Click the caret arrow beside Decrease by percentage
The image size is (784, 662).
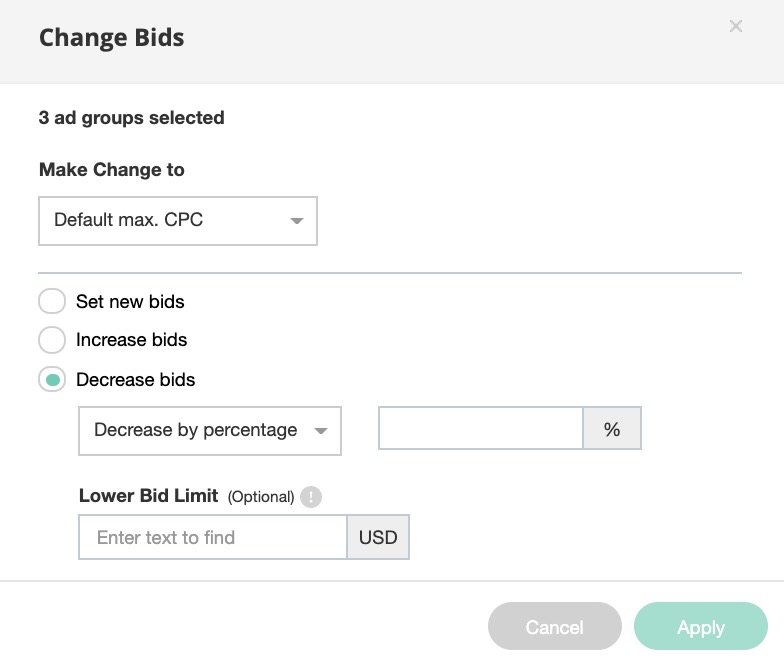(x=320, y=431)
